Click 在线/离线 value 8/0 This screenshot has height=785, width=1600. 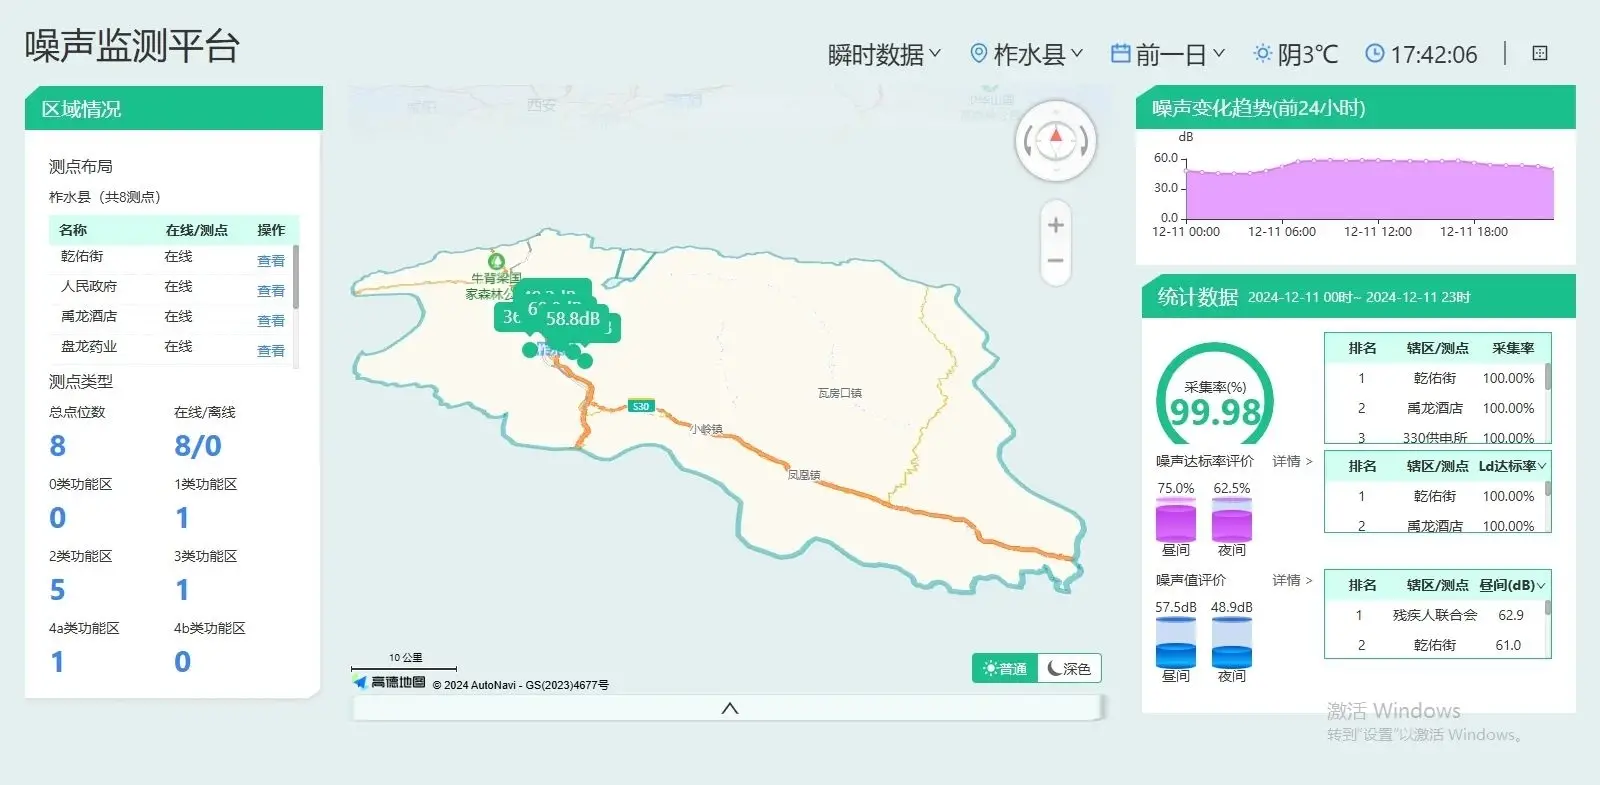198,446
